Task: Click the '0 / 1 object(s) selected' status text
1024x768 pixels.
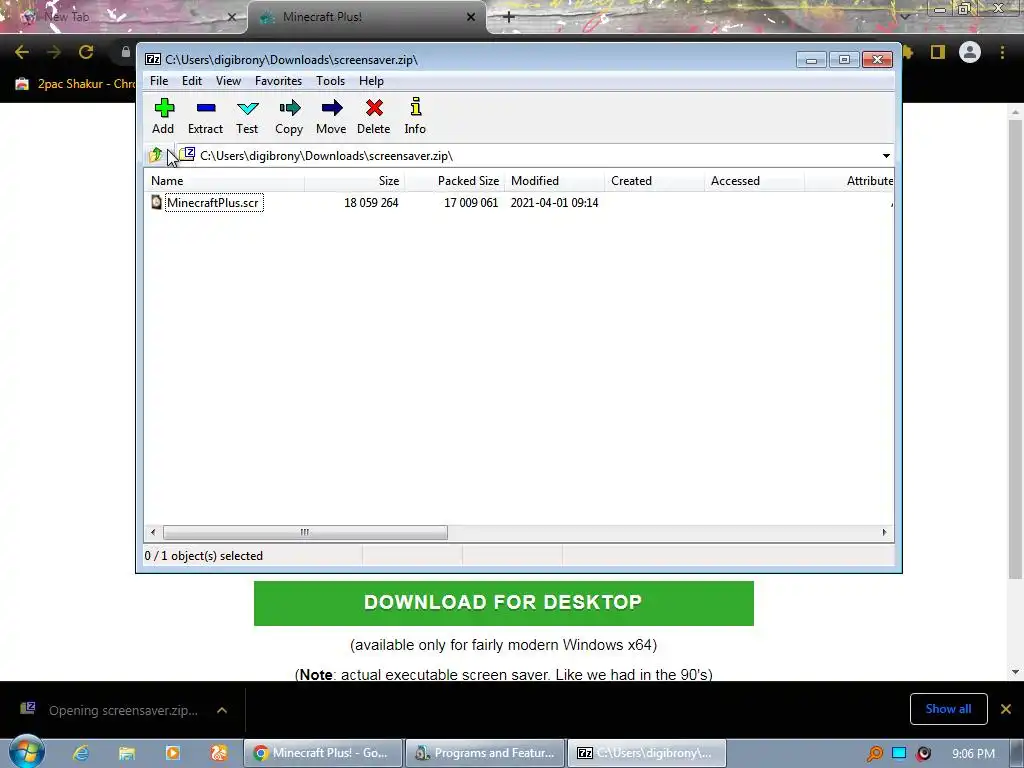Action: [204, 556]
